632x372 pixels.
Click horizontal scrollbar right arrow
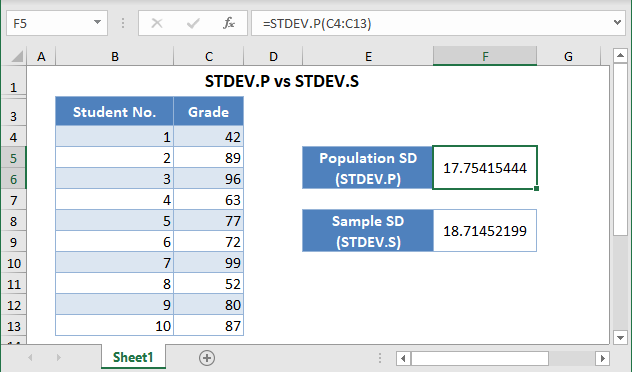pos(603,358)
